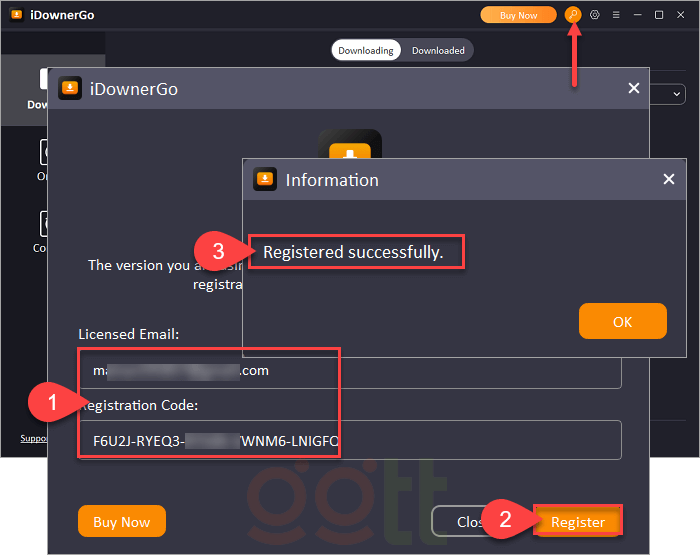Image resolution: width=700 pixels, height=557 pixels.
Task: Click the Information dialog app icon
Action: tap(265, 180)
